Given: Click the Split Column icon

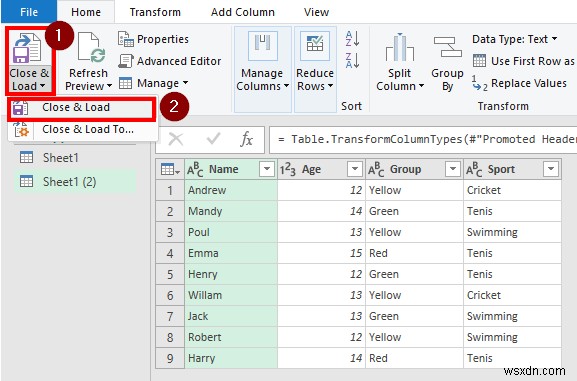Looking at the screenshot, I should click(x=400, y=47).
